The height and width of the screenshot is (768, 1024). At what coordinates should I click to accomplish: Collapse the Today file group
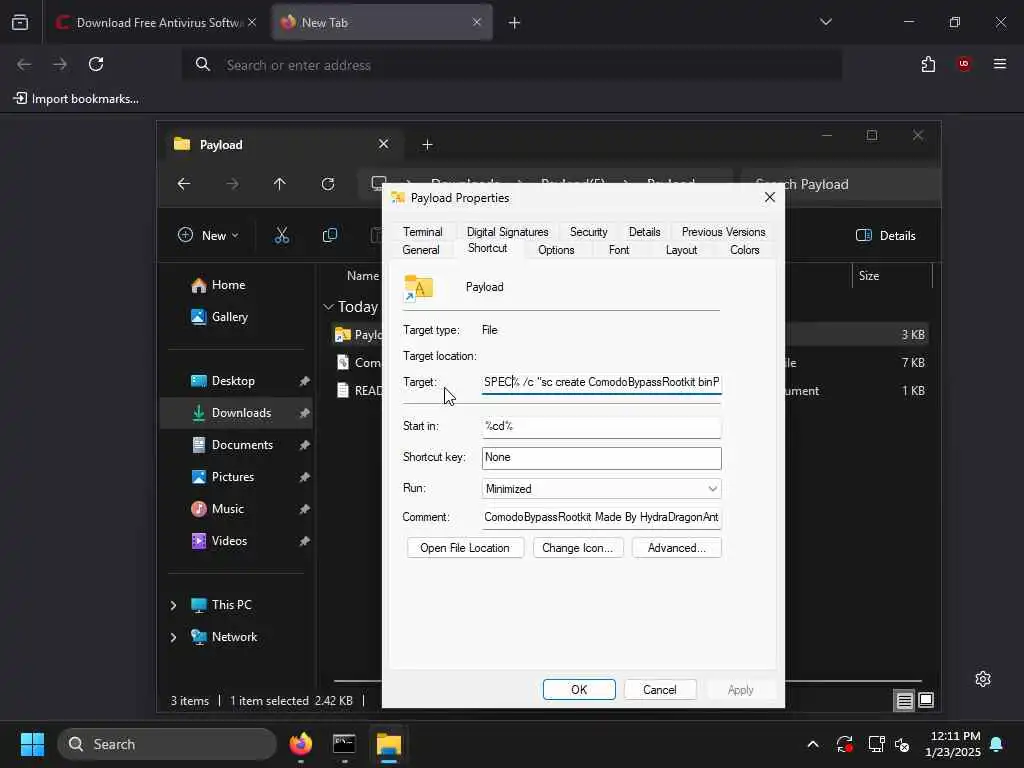(x=328, y=306)
